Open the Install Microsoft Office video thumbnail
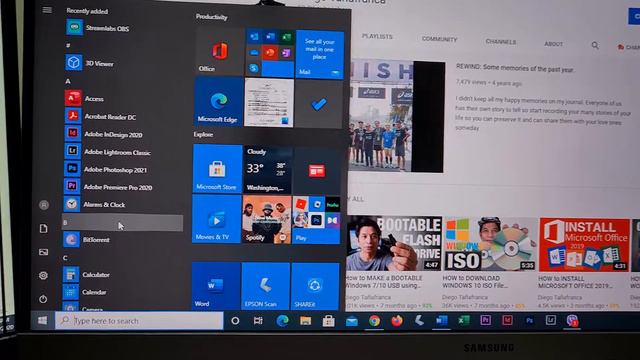This screenshot has height=360, width=640. pos(584,244)
